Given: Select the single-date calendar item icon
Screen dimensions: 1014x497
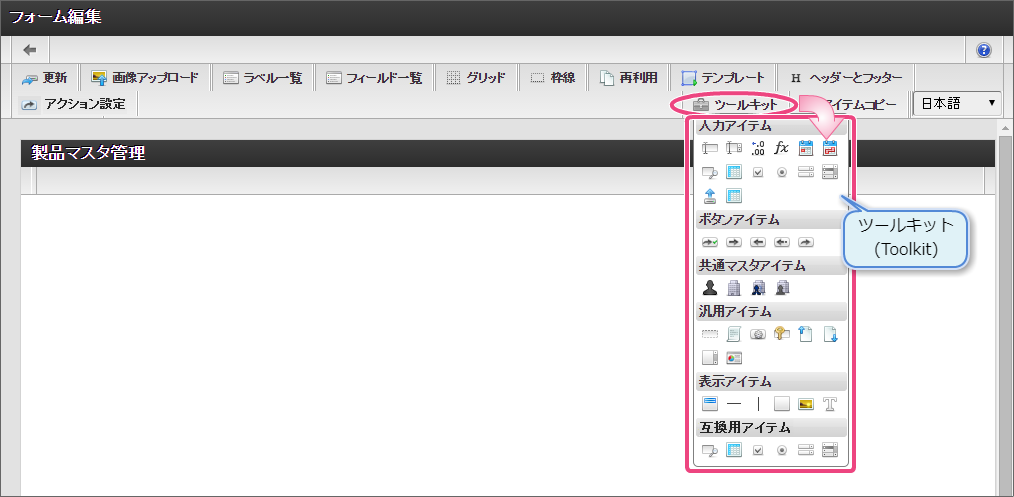Looking at the screenshot, I should [805, 148].
